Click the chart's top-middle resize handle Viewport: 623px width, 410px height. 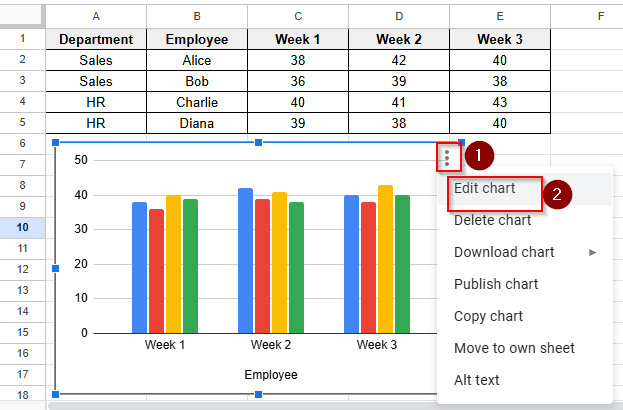258,143
